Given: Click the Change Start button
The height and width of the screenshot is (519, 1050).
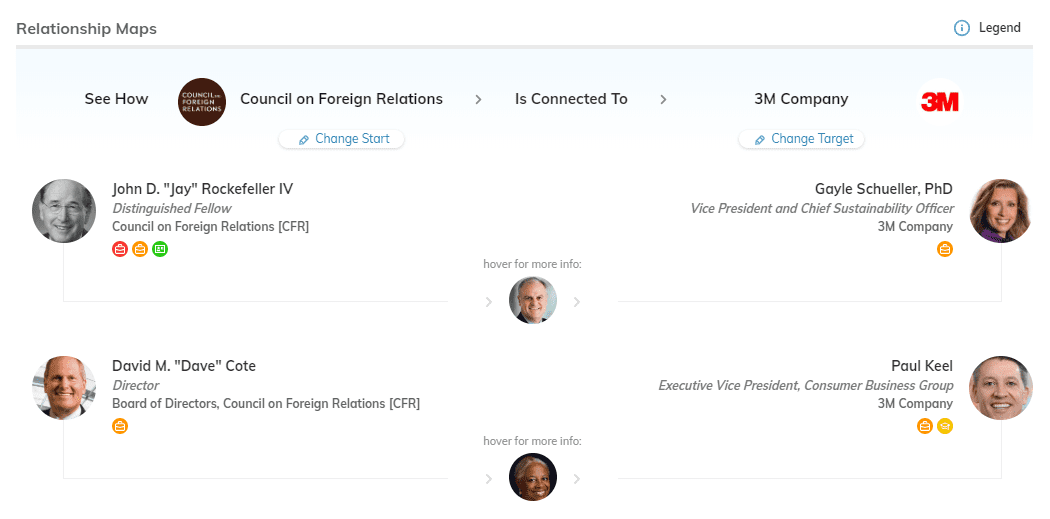Looking at the screenshot, I should (342, 139).
